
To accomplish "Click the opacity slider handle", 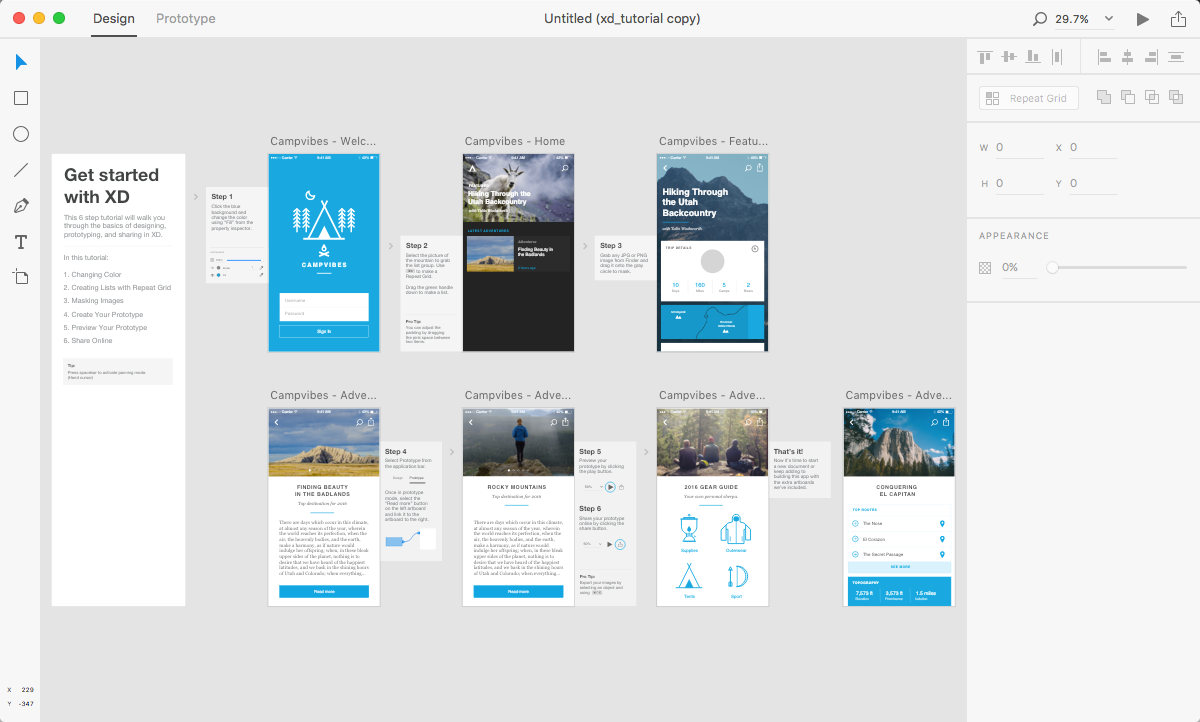I will [x=1052, y=268].
